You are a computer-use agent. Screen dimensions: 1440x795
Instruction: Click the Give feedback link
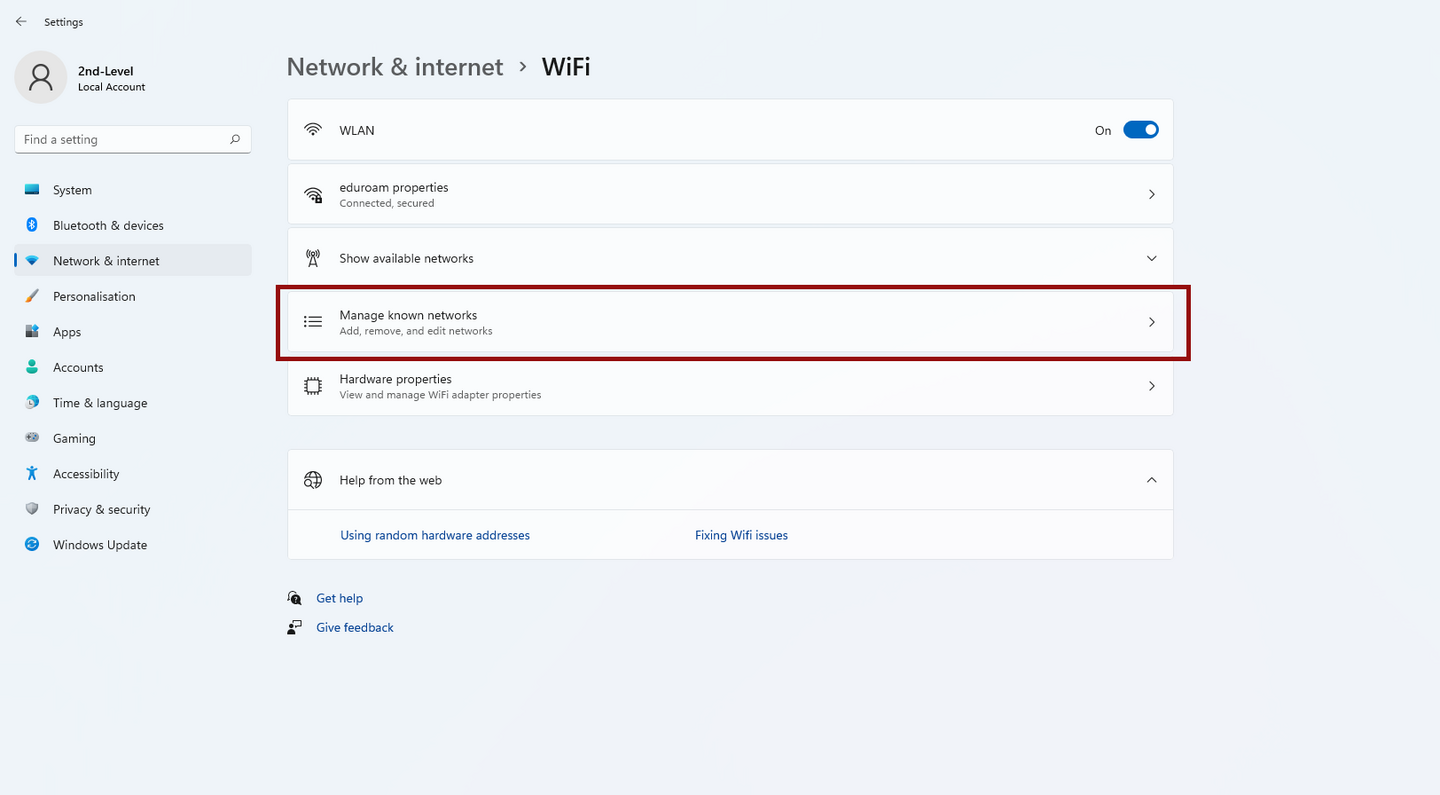point(355,627)
